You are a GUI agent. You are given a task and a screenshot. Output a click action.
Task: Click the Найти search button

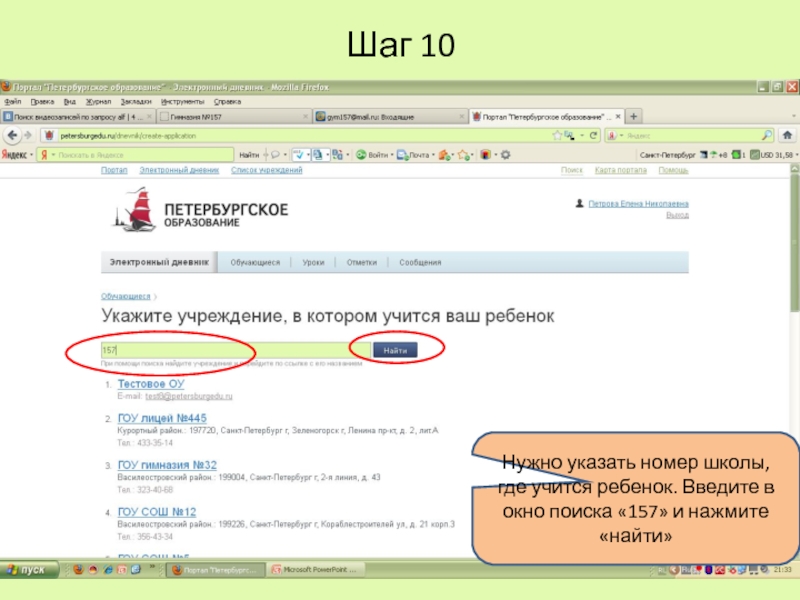click(395, 350)
